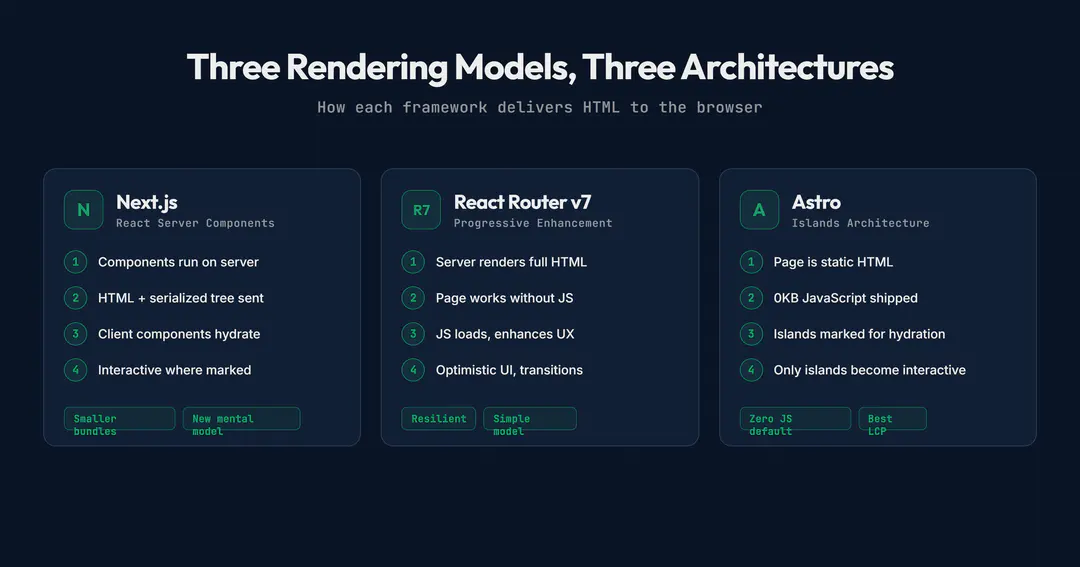Click step 1 circle beside Page is static HTML

[751, 262]
